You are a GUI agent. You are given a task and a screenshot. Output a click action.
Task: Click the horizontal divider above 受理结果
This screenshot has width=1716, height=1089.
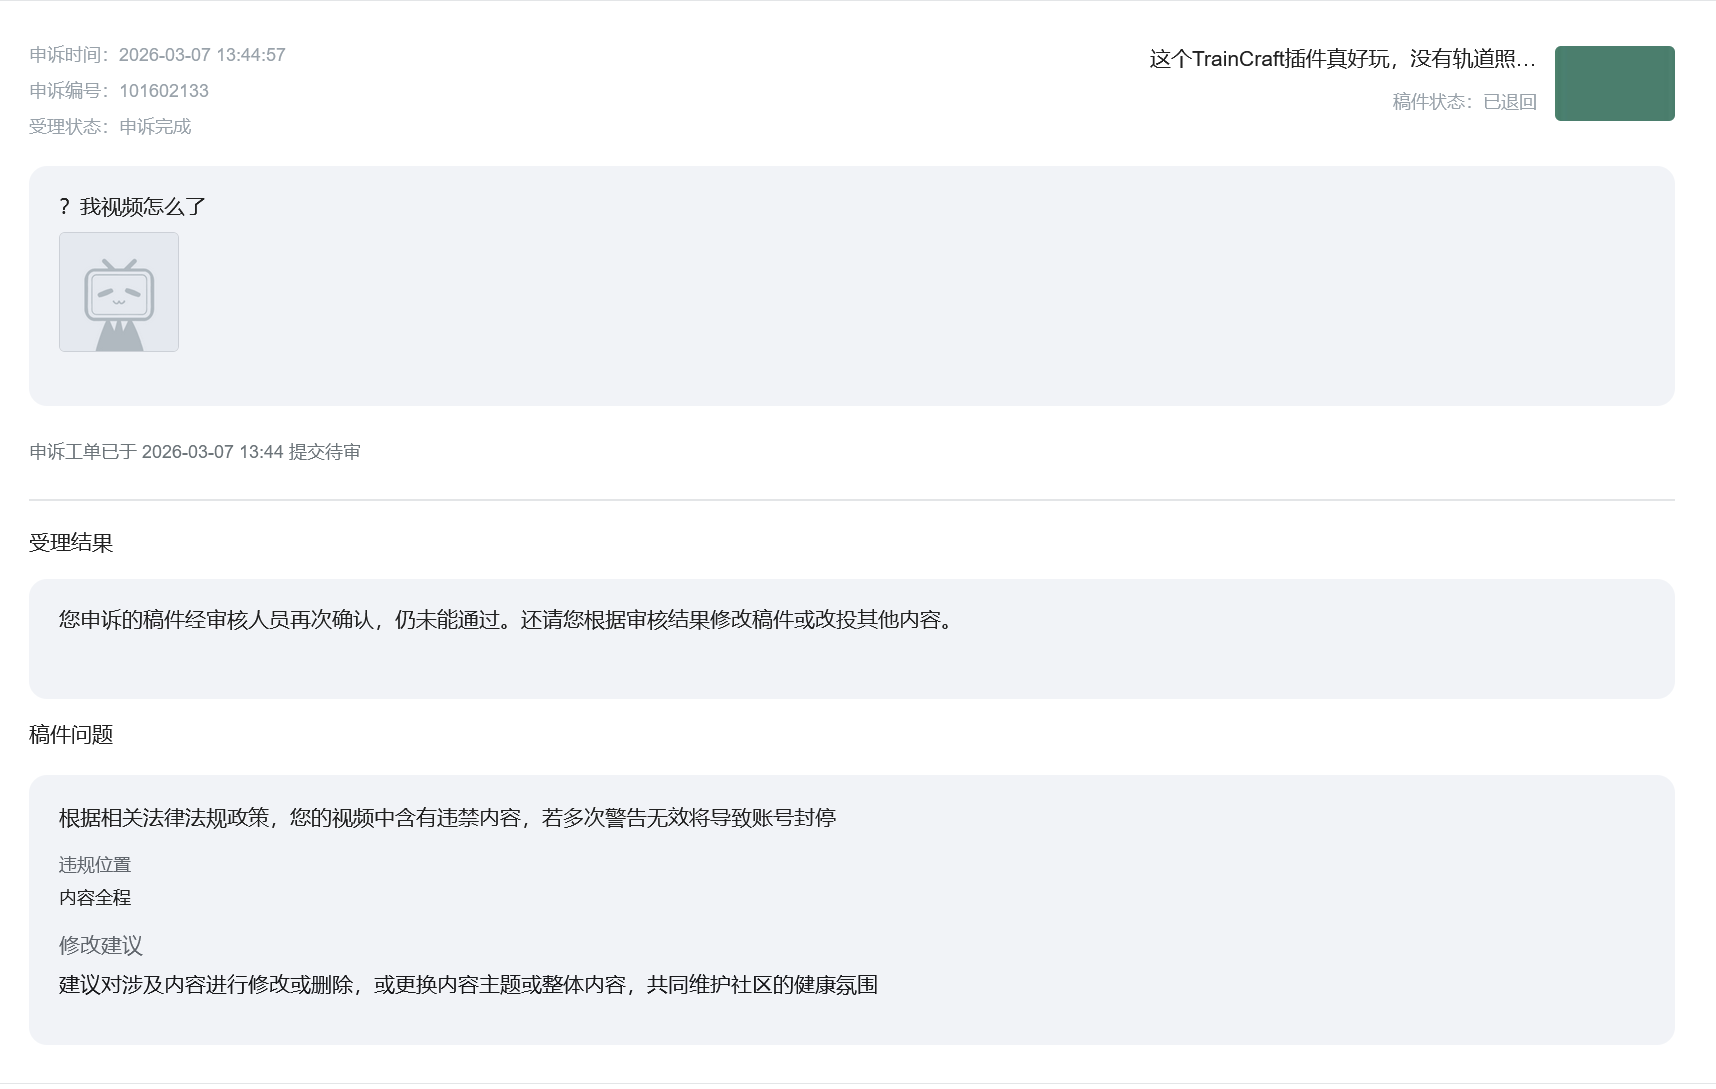851,500
